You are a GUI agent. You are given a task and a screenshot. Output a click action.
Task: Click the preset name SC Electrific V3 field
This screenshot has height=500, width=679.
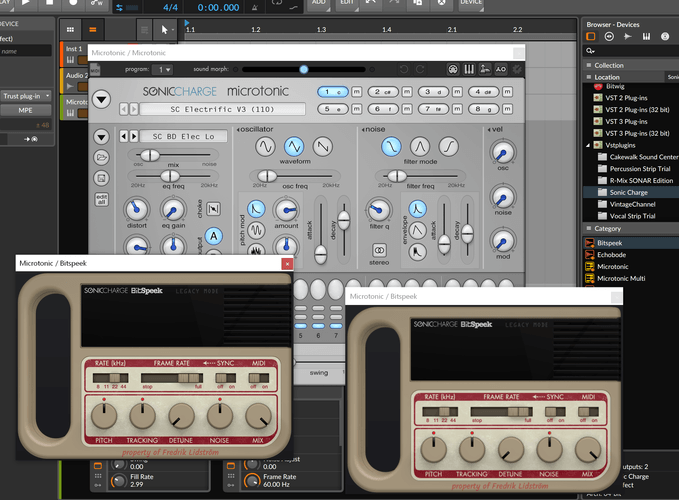click(x=223, y=109)
